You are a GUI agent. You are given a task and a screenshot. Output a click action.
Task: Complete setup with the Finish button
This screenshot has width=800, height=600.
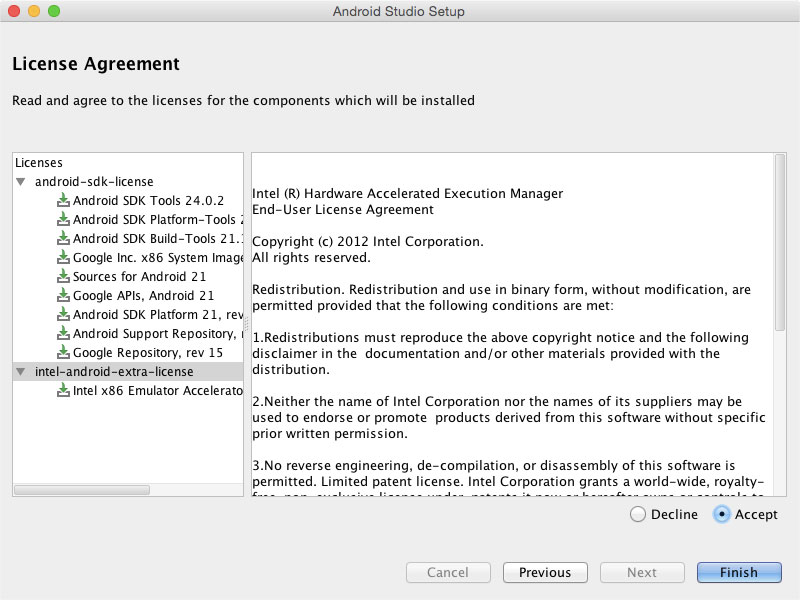[739, 572]
